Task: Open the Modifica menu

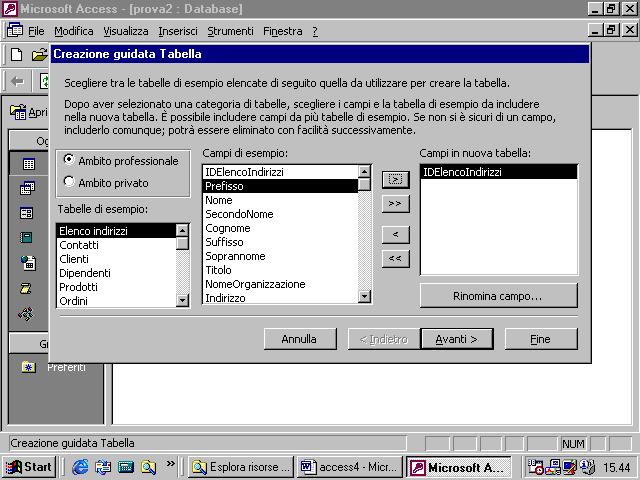Action: pyautogui.click(x=74, y=31)
